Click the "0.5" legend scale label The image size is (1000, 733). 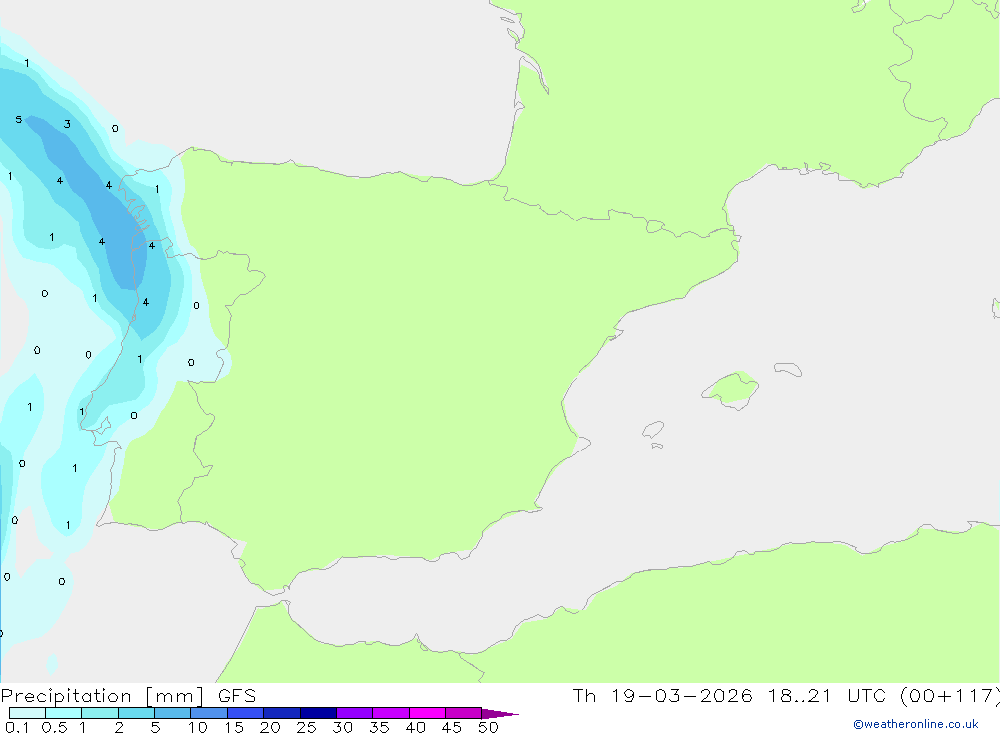point(54,727)
